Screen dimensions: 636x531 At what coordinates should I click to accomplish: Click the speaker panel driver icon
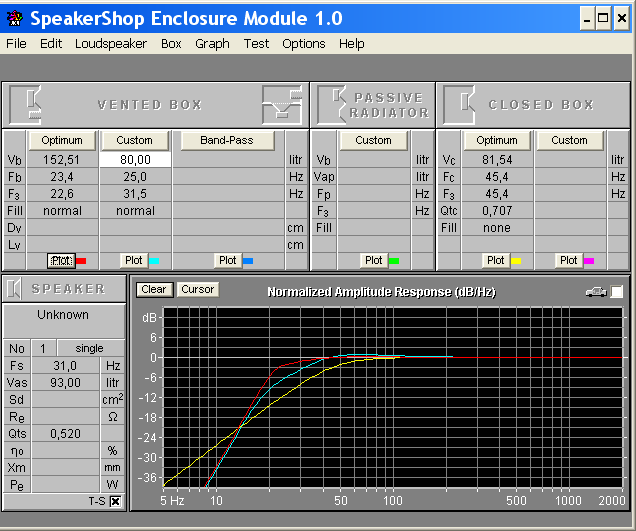point(14,289)
